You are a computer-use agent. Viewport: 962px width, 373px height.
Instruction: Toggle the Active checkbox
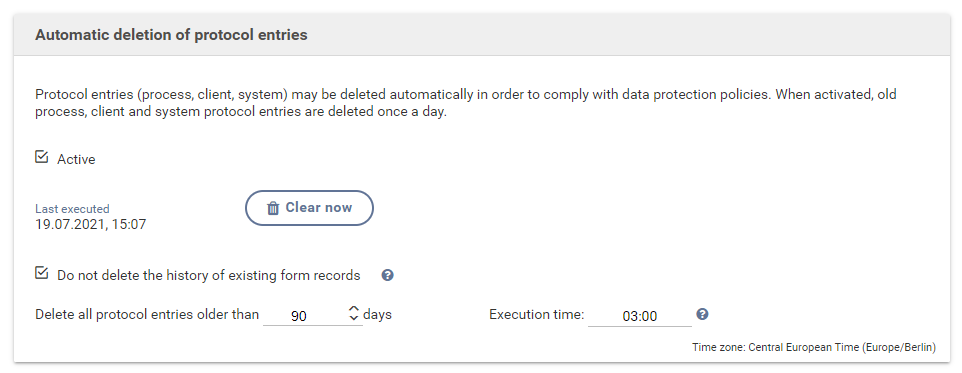pos(41,158)
